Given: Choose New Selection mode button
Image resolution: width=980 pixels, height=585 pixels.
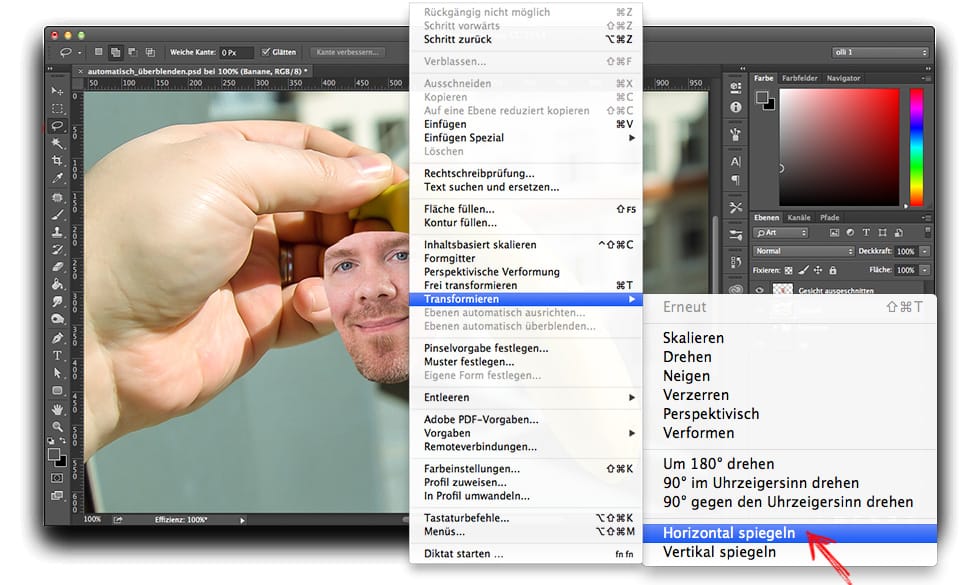Looking at the screenshot, I should tap(98, 52).
